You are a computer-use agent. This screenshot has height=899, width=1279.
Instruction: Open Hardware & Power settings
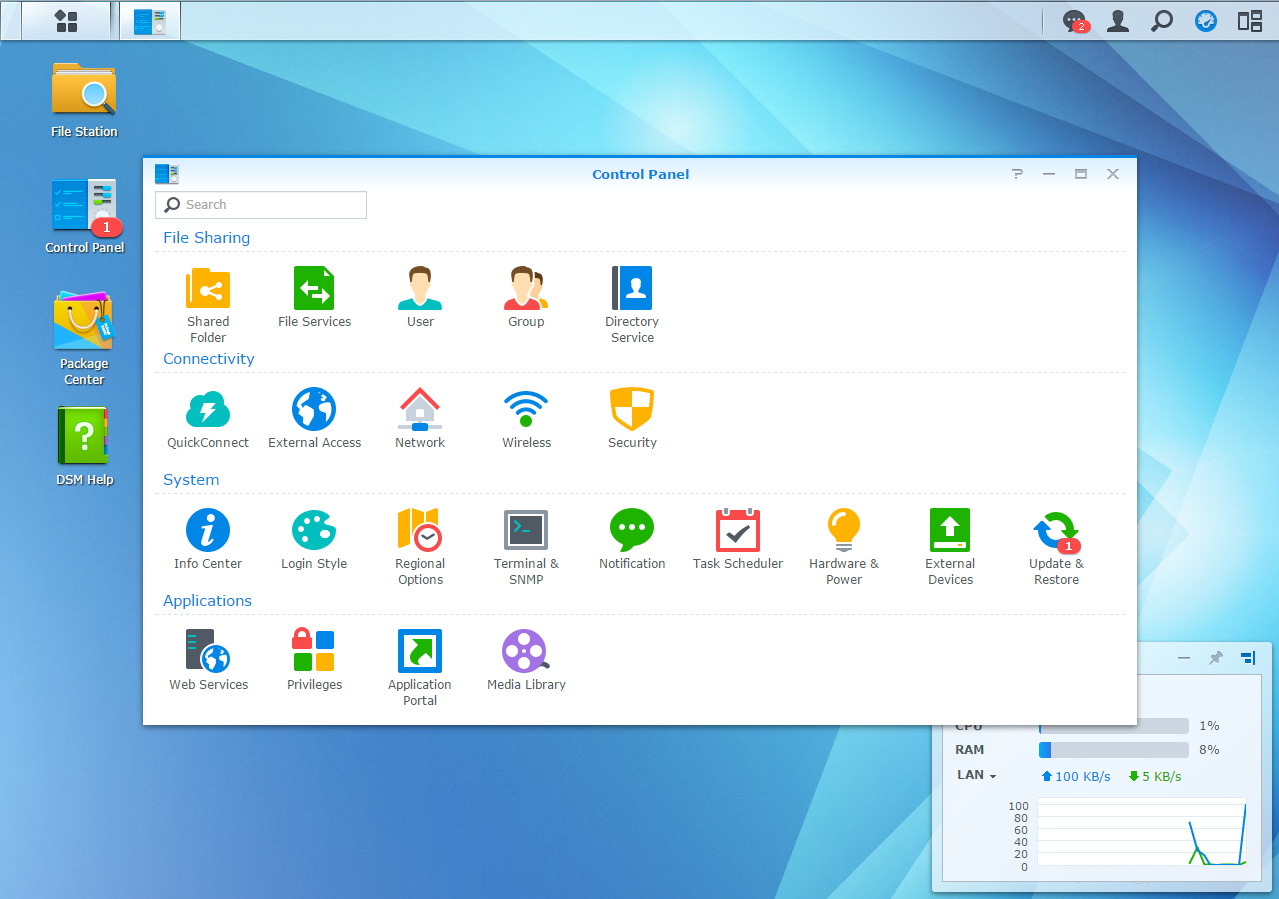click(x=844, y=530)
